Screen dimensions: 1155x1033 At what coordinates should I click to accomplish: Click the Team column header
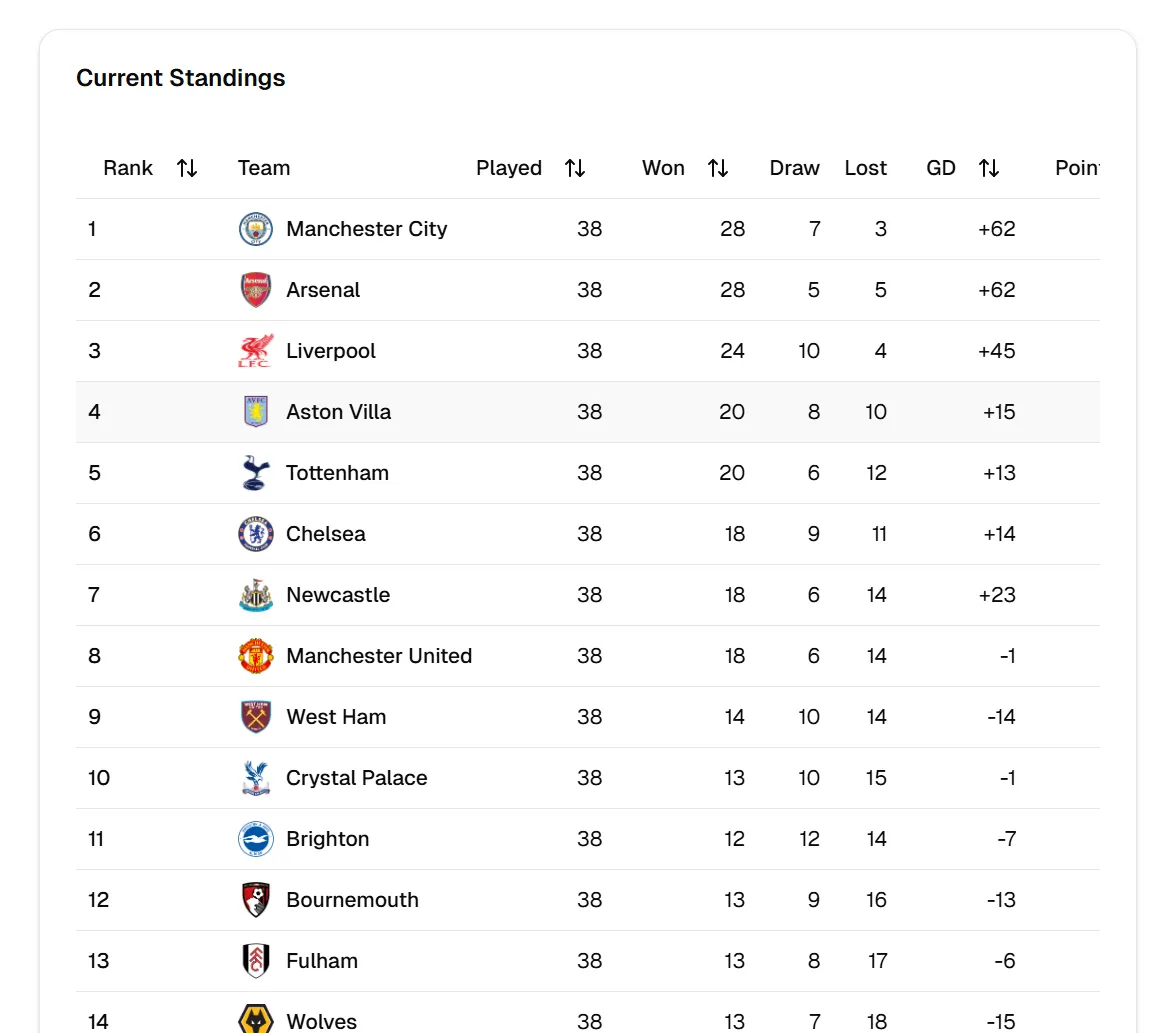click(x=264, y=168)
